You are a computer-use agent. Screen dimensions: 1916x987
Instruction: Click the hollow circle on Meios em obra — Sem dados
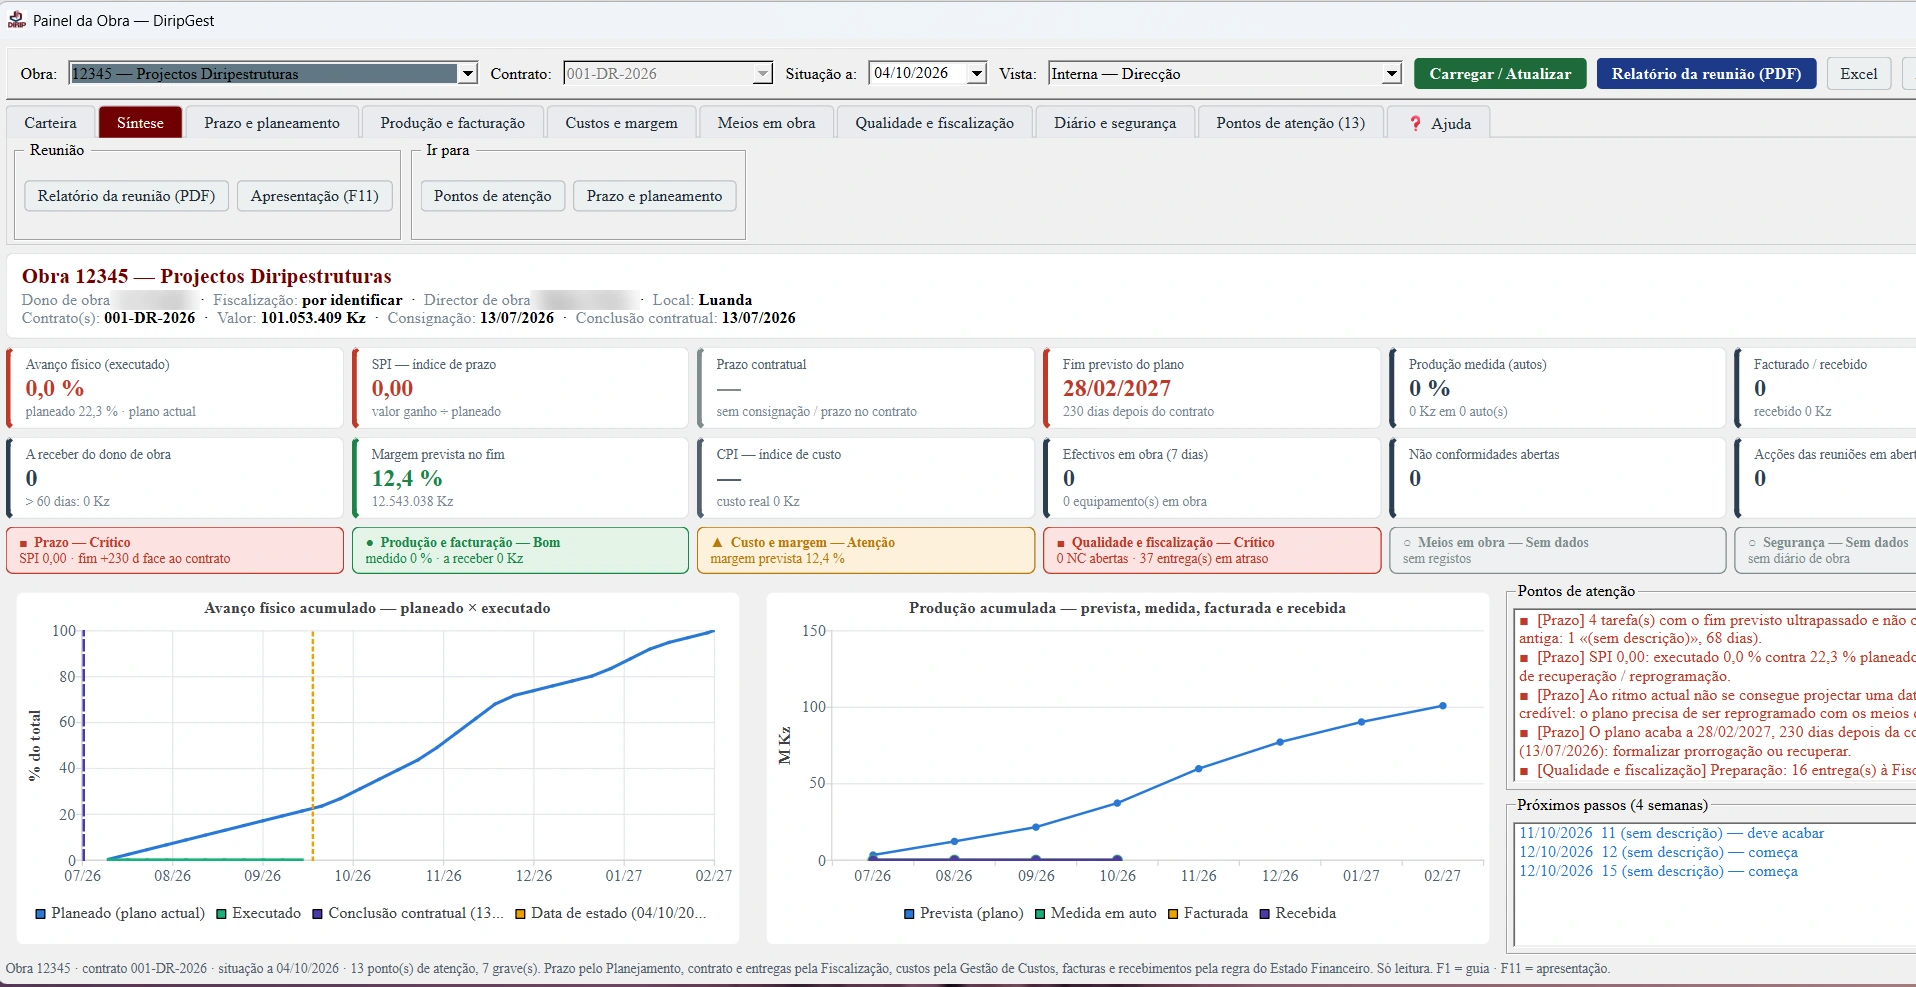coord(1407,543)
